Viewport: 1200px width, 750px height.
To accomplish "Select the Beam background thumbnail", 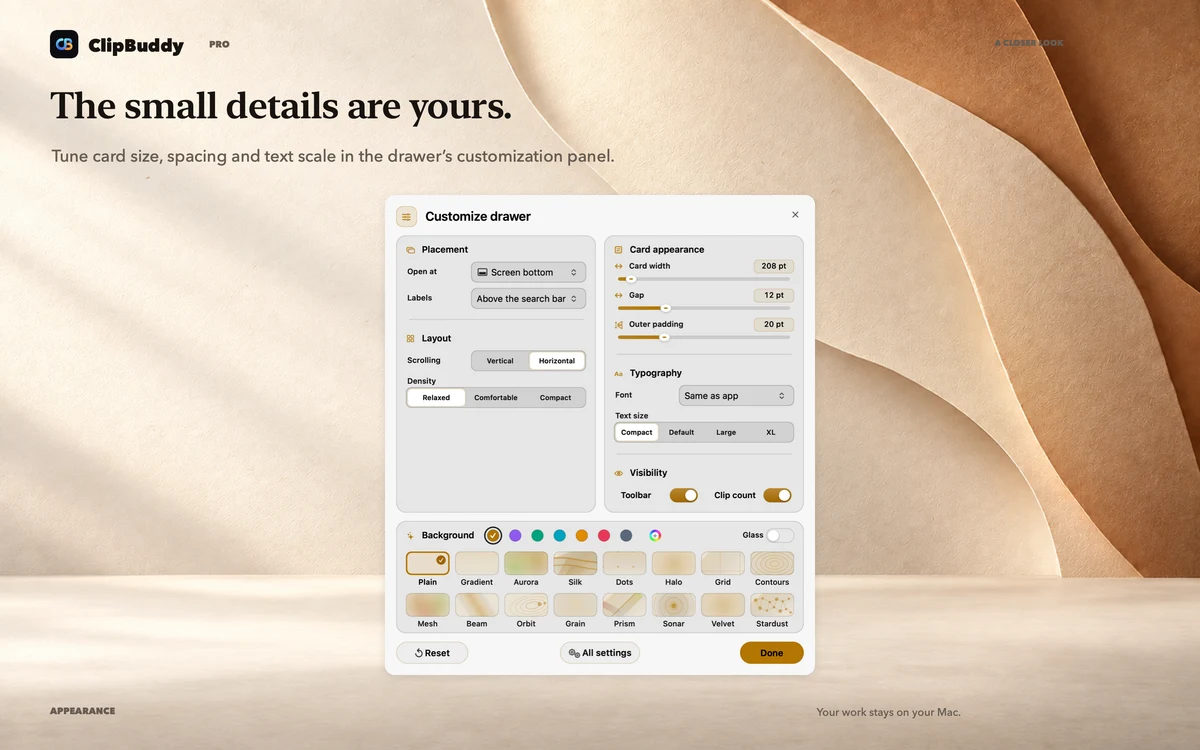I will tap(477, 605).
